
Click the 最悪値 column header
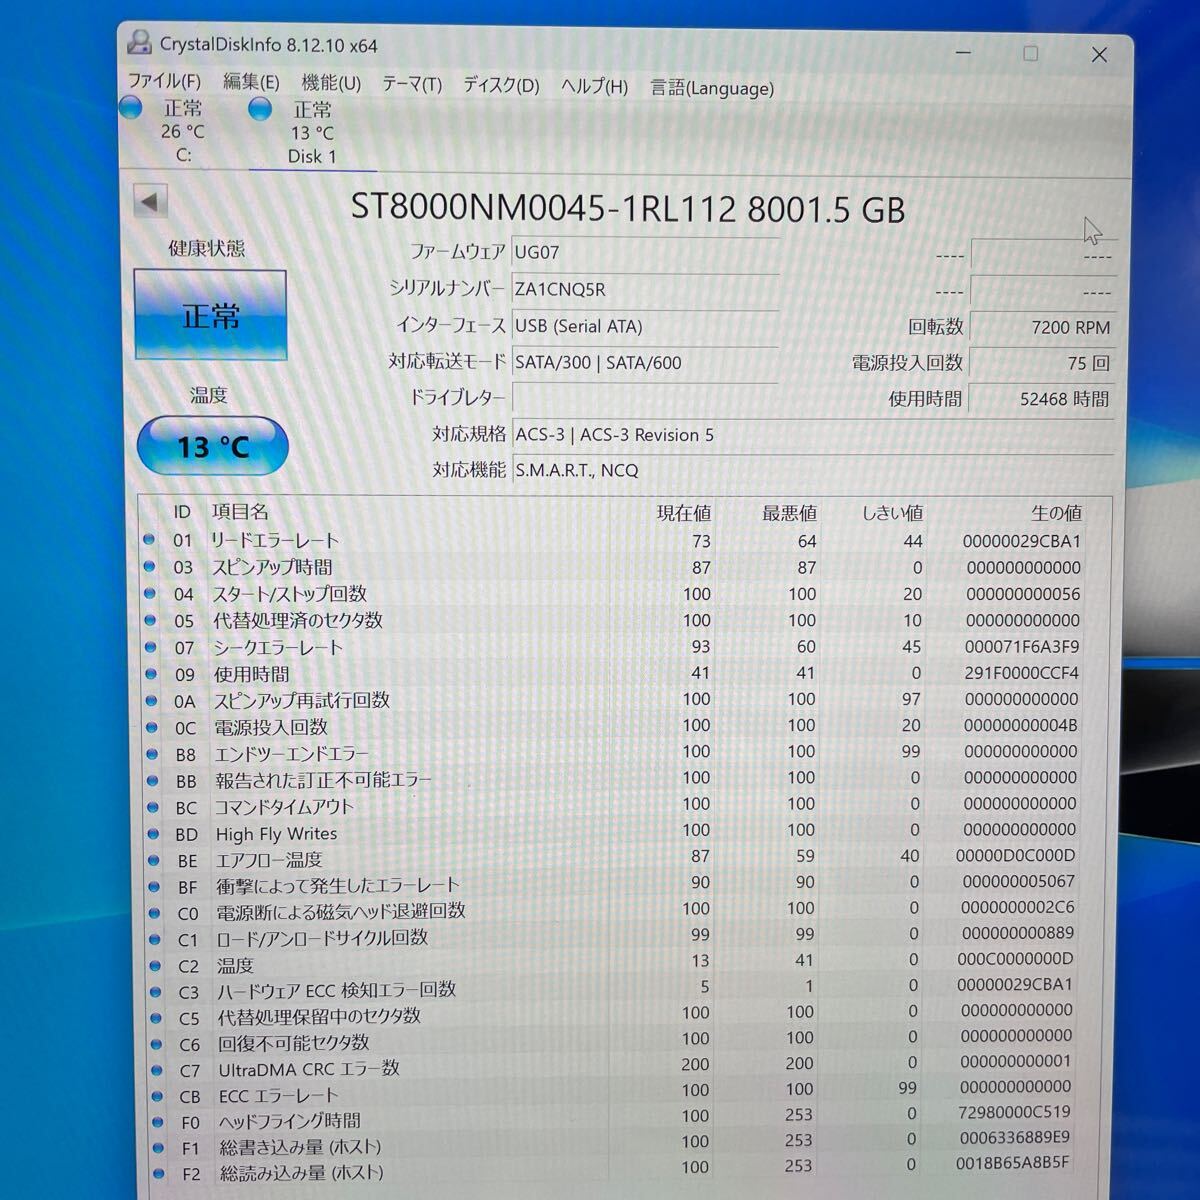[x=789, y=513]
